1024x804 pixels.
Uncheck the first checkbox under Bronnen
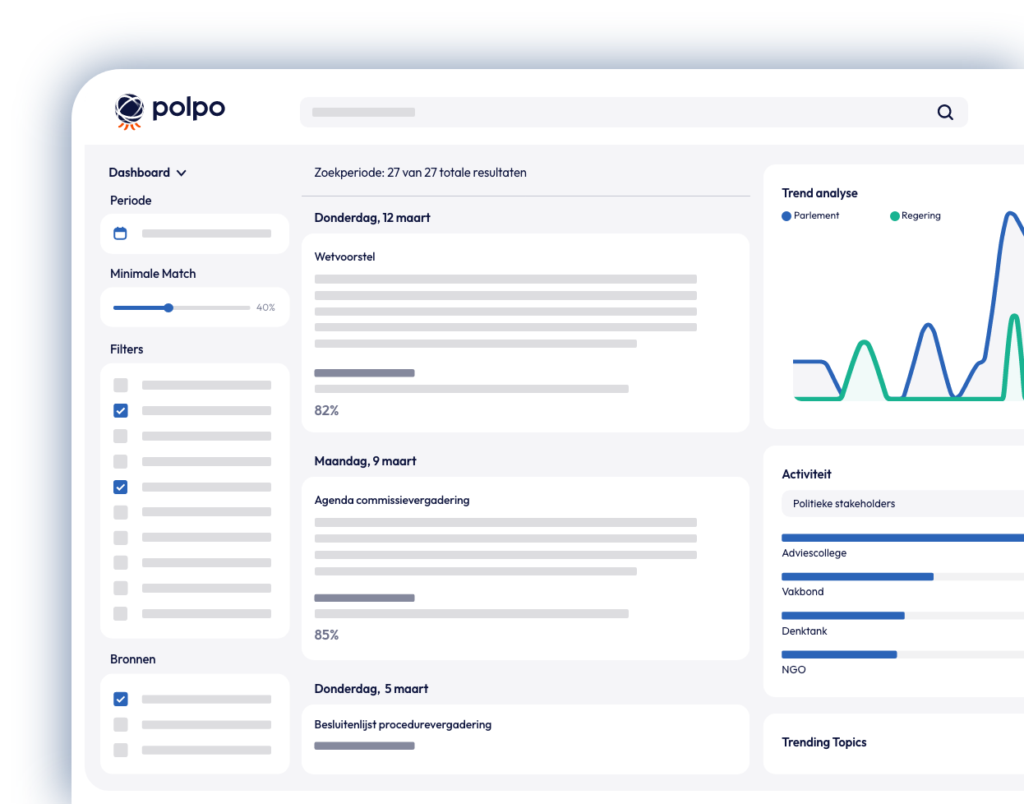[120, 699]
